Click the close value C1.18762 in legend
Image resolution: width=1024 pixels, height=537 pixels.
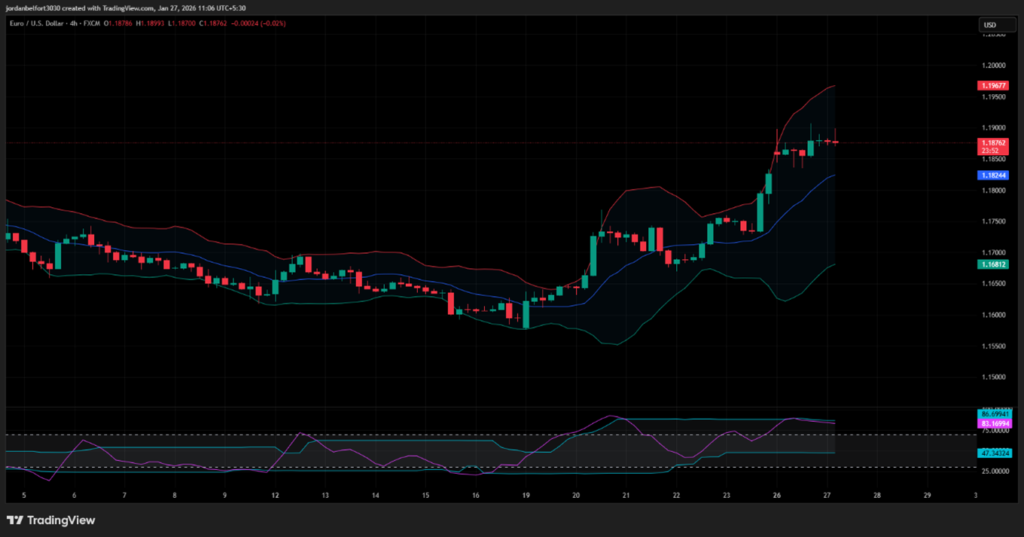click(x=207, y=24)
